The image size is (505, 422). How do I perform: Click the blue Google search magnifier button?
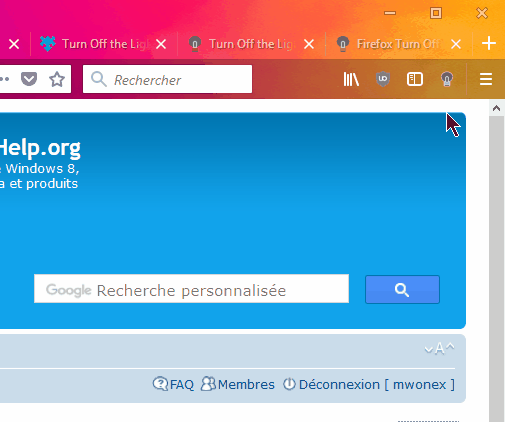402,289
